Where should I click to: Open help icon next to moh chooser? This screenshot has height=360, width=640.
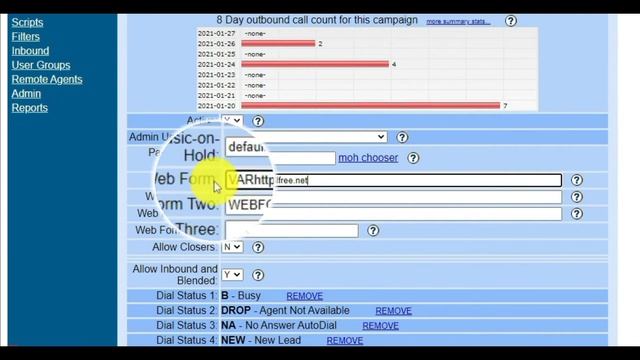click(x=413, y=158)
